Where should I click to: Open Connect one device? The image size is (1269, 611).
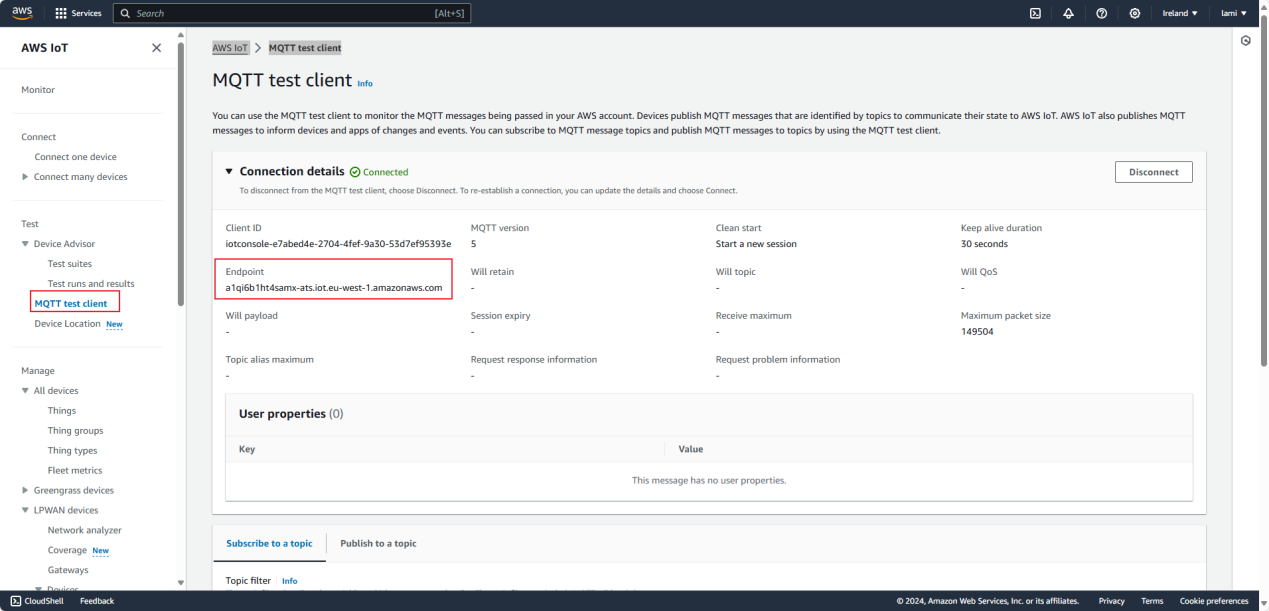(x=75, y=157)
